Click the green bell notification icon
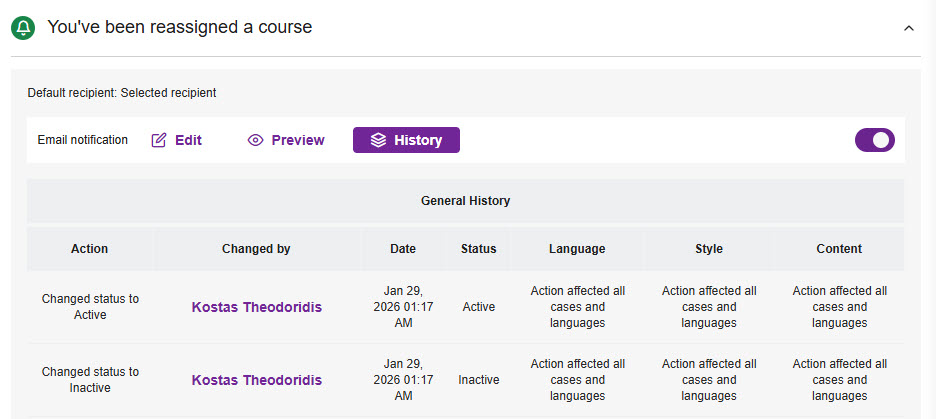This screenshot has width=936, height=419. click(x=23, y=28)
